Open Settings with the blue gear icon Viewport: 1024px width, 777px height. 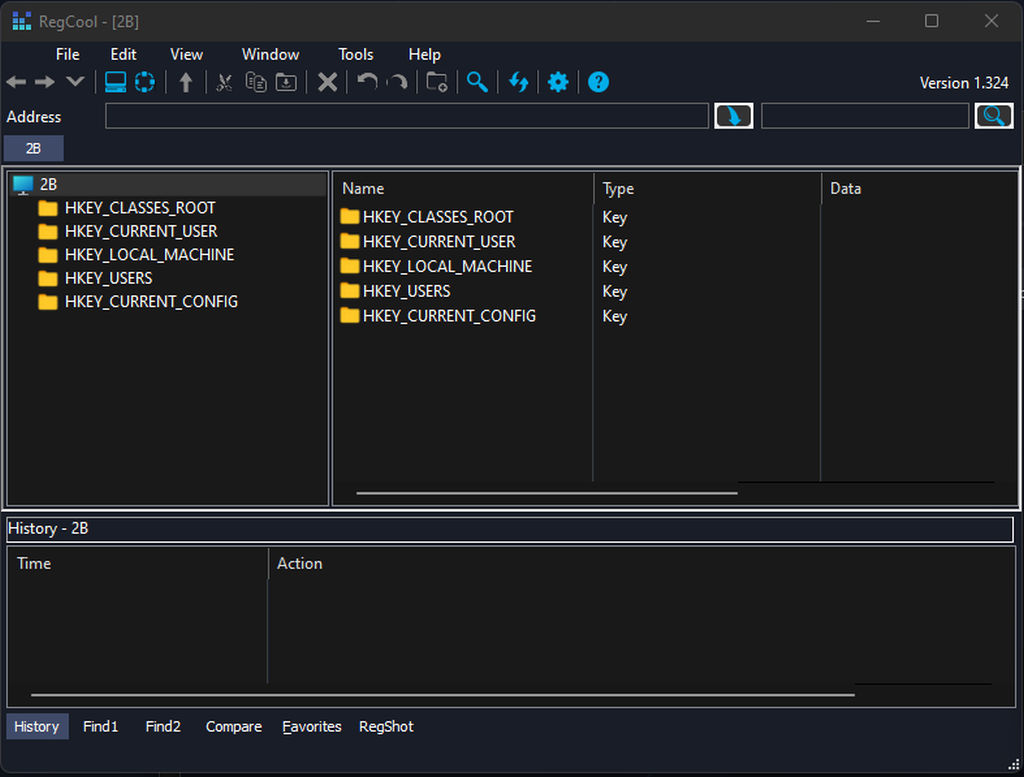pos(558,82)
